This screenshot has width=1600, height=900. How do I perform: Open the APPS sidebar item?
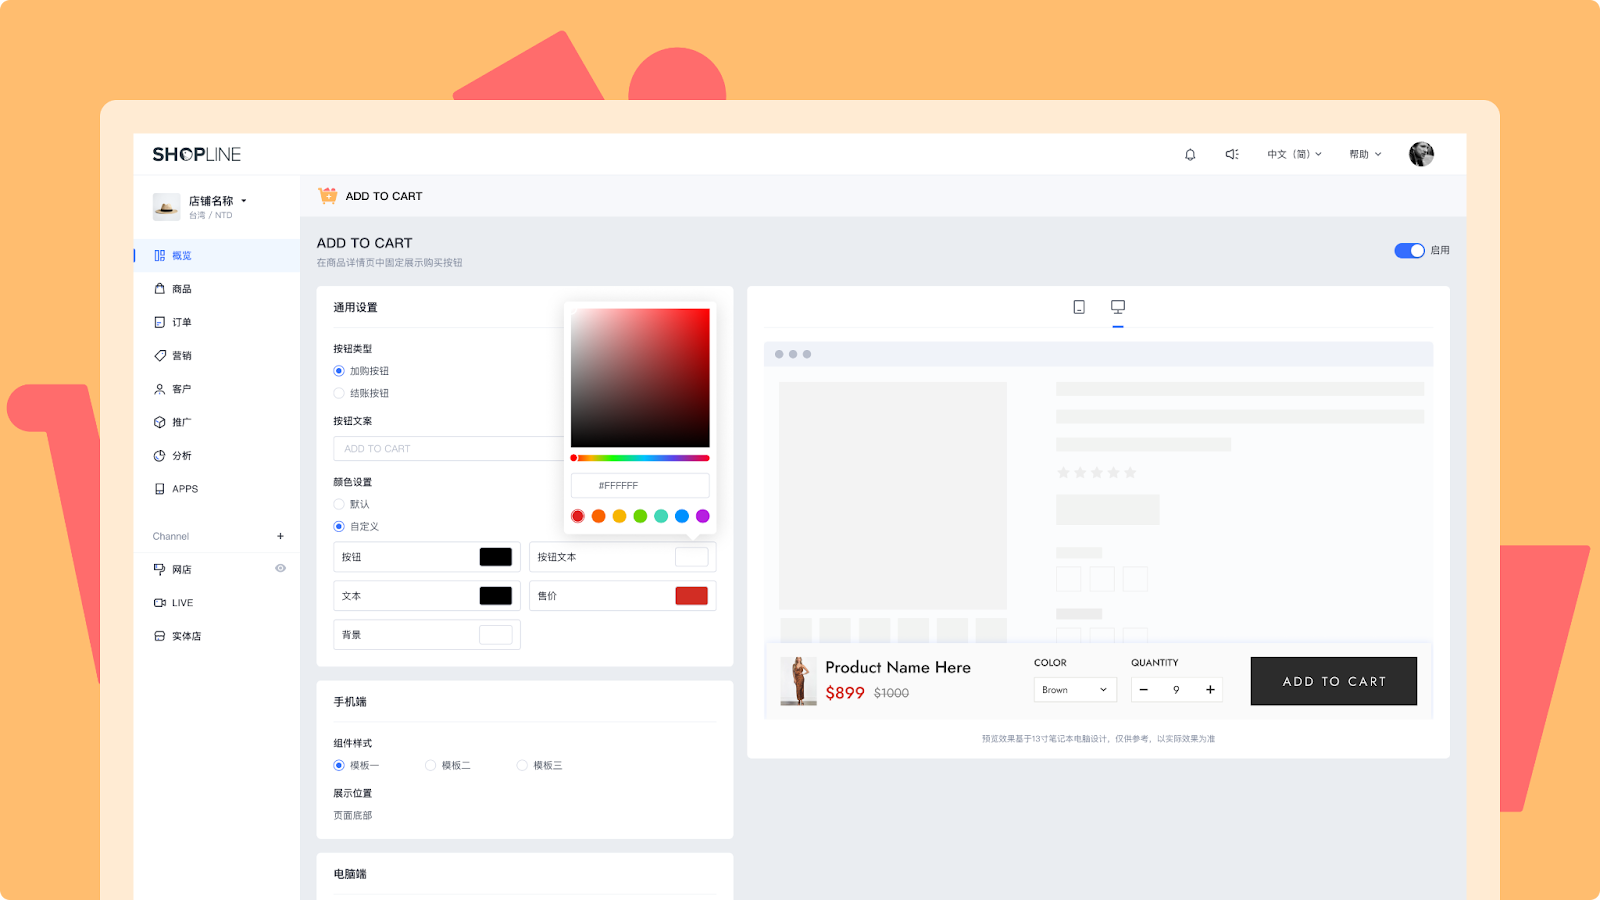[x=184, y=489]
